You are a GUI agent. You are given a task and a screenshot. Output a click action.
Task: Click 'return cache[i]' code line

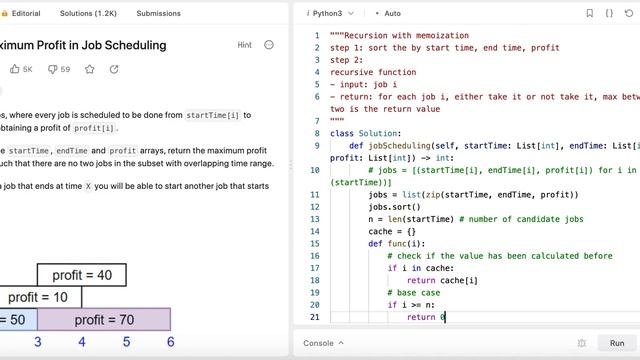click(442, 280)
